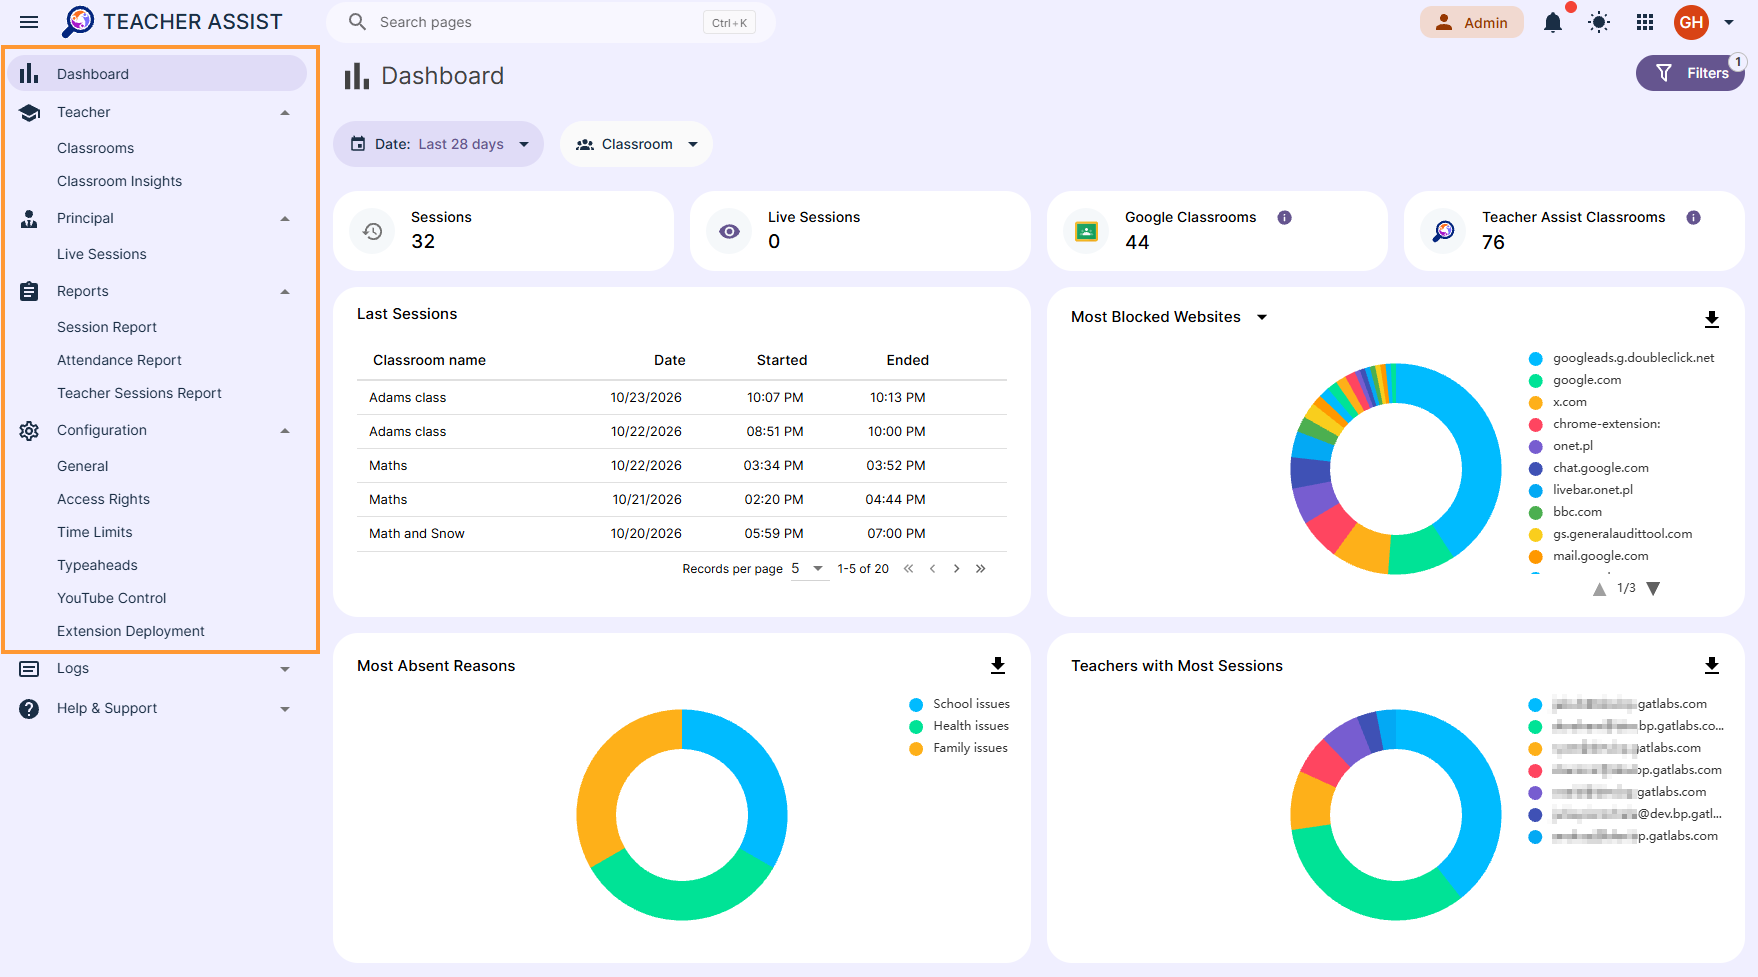
Task: Toggle the light/dark theme sun icon
Action: 1599,22
